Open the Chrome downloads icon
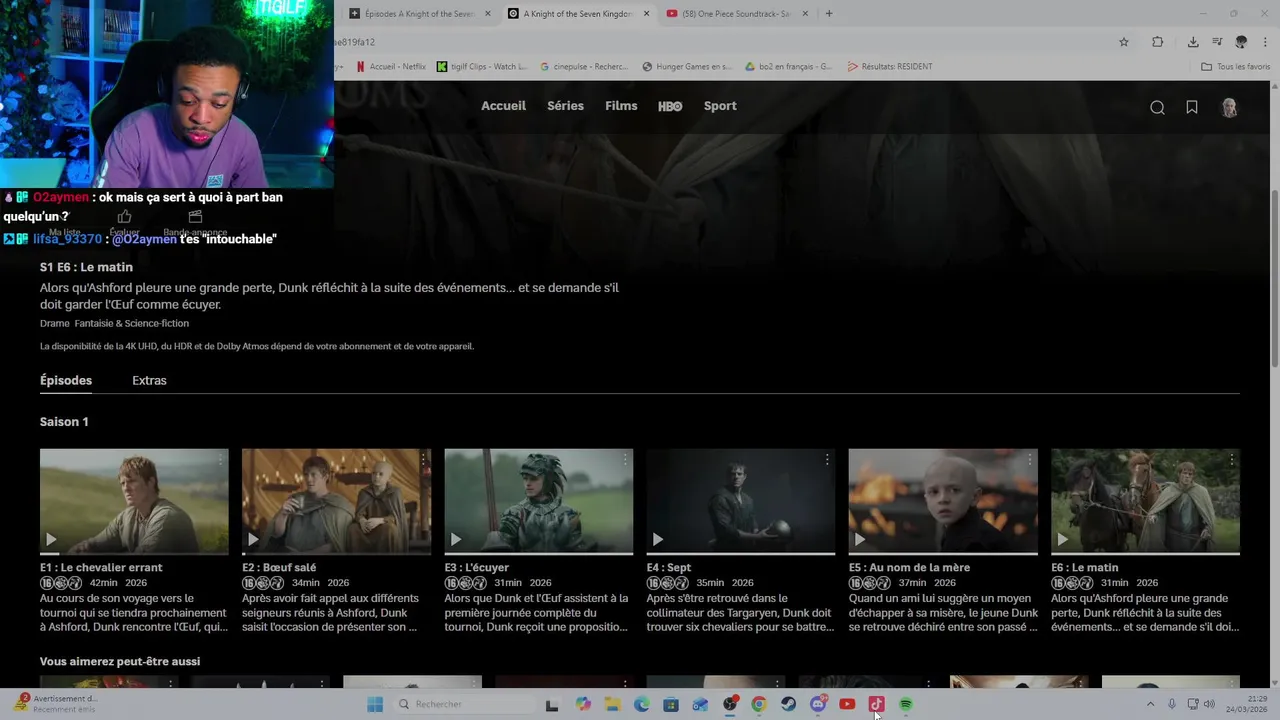Viewport: 1280px width, 720px height. 1193,42
